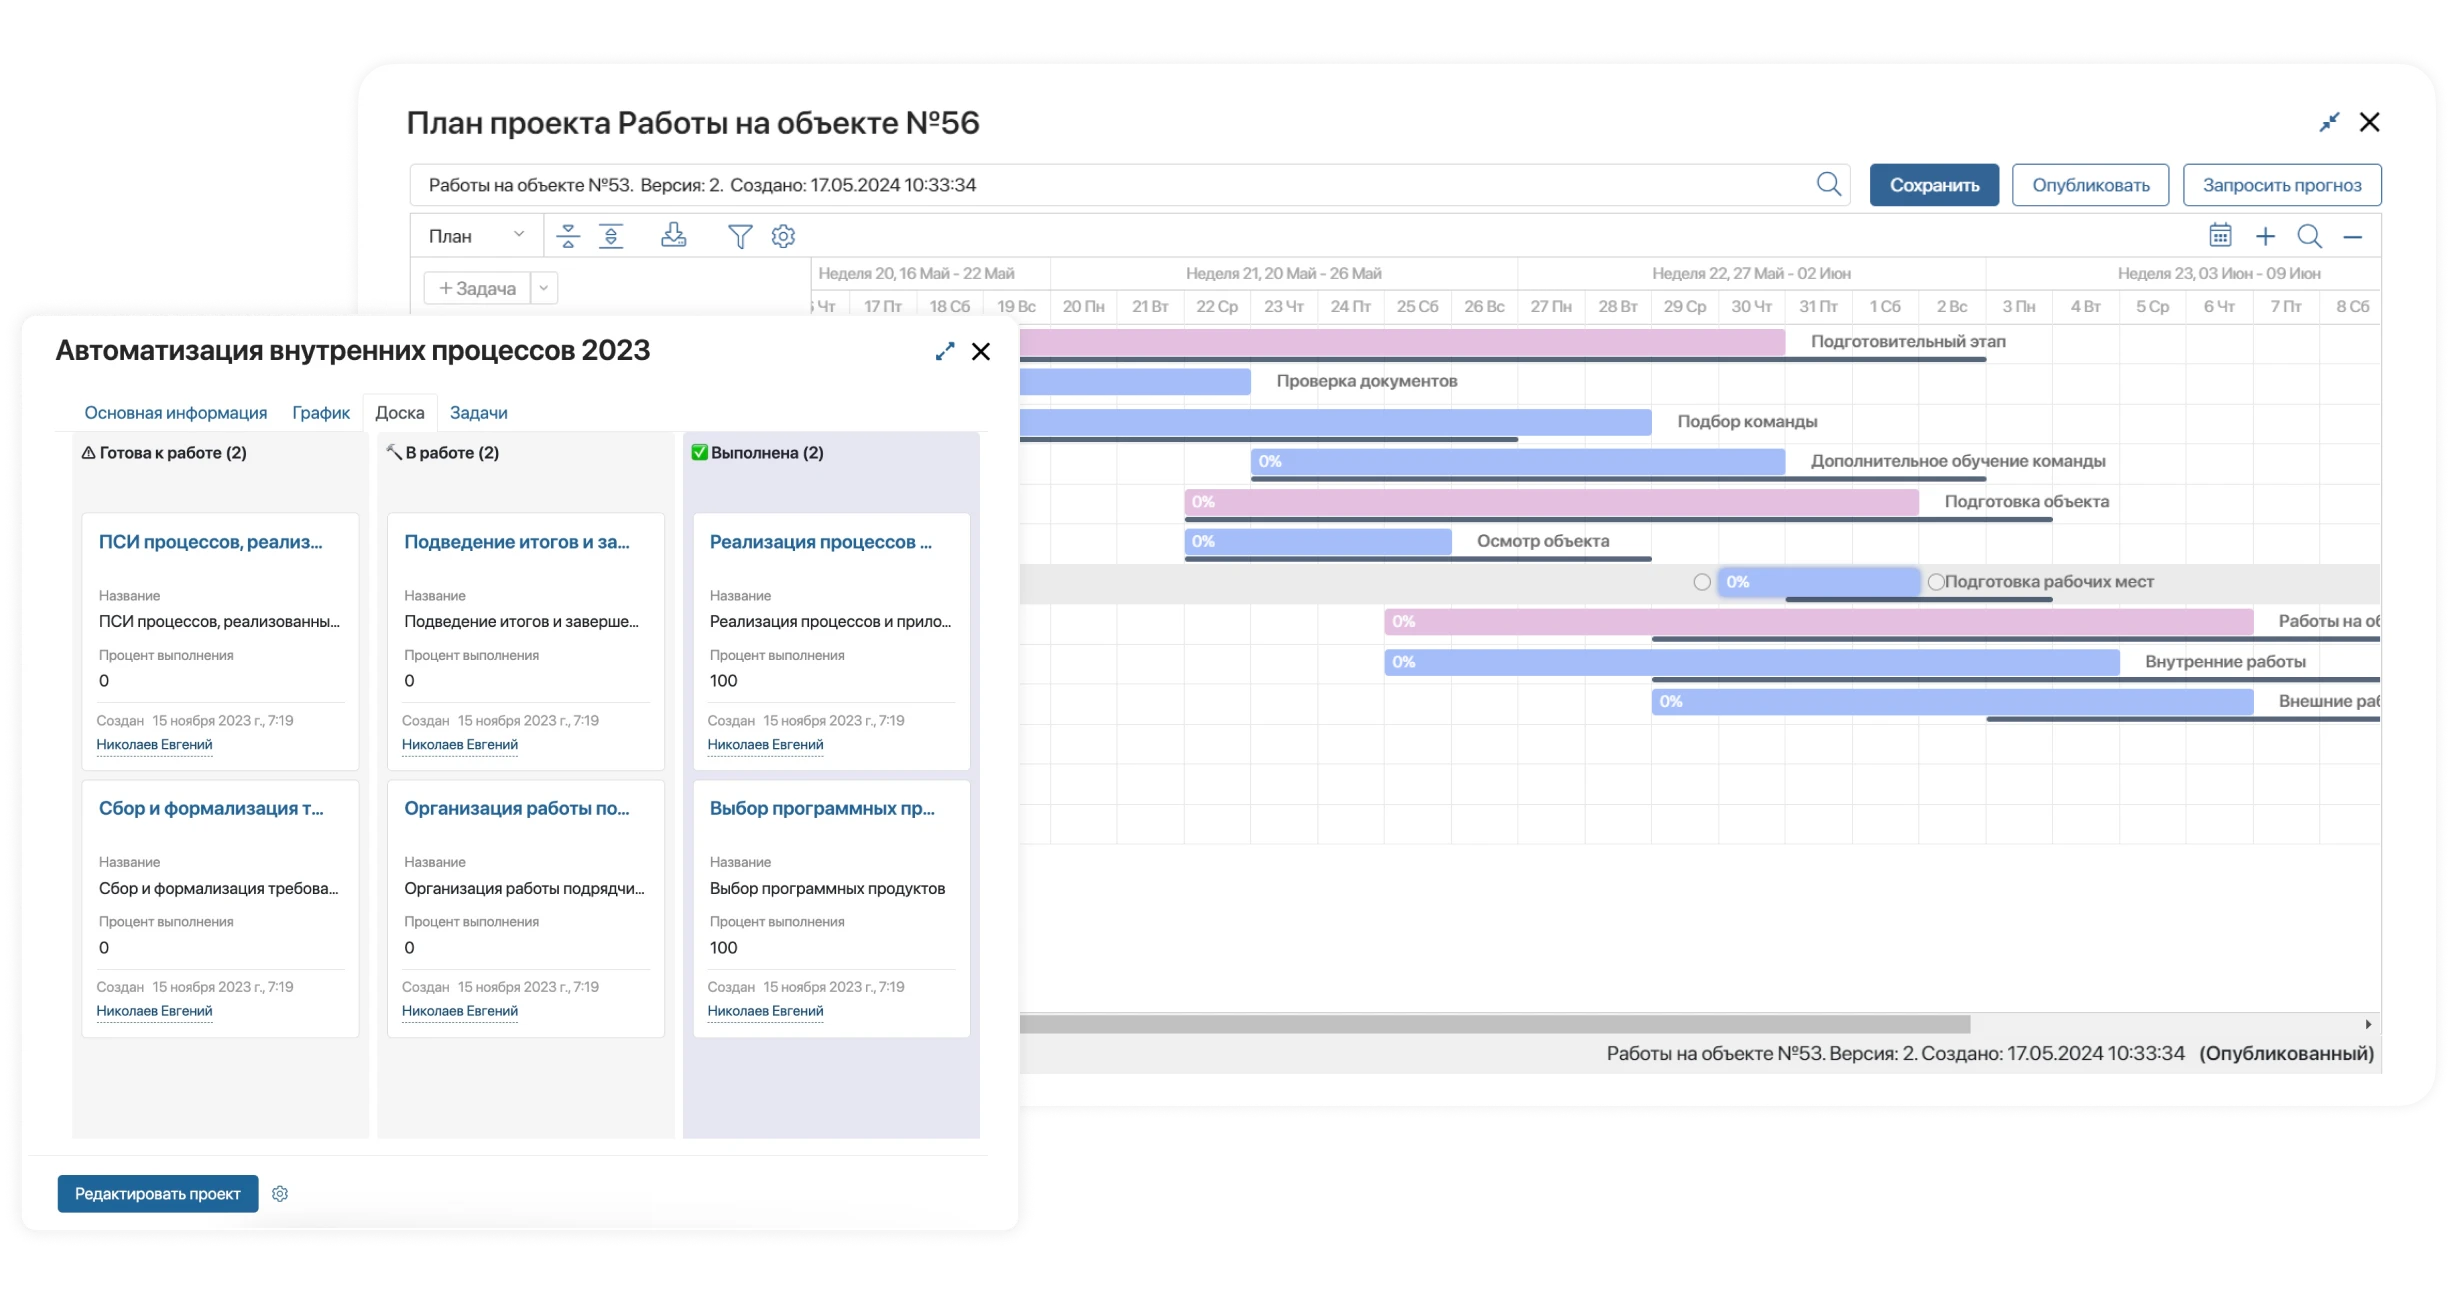This screenshot has width=2456, height=1296.
Task: Click the export download icon
Action: coord(674,235)
